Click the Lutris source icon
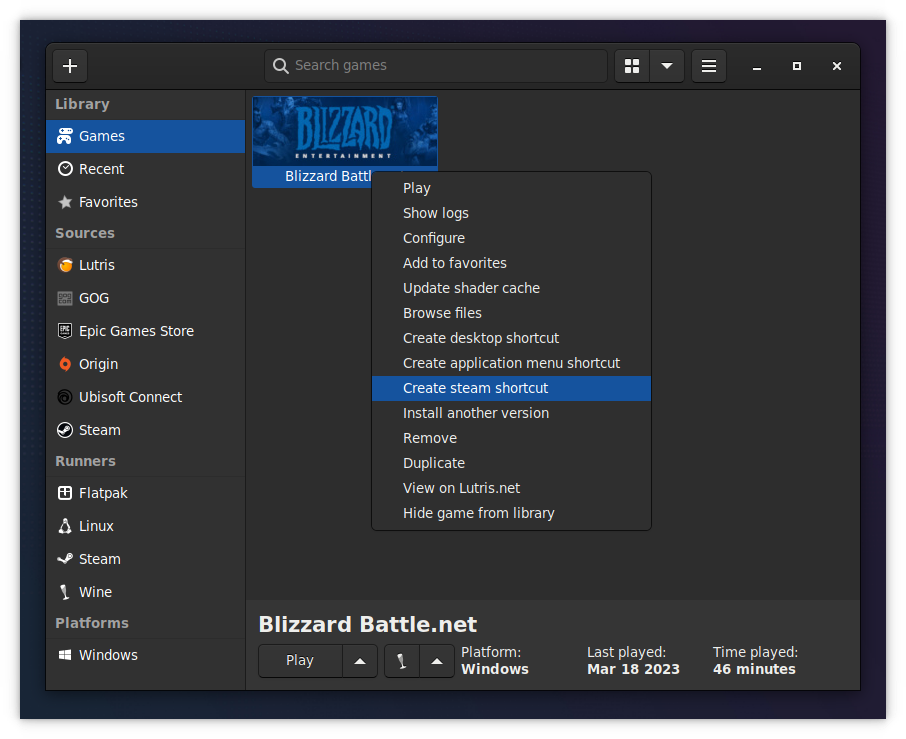The width and height of the screenshot is (906, 739). coord(65,265)
